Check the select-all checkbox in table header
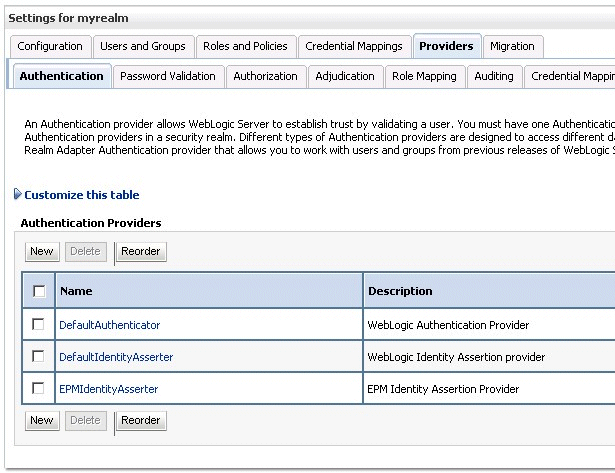Image resolution: width=615 pixels, height=473 pixels. (x=39, y=291)
